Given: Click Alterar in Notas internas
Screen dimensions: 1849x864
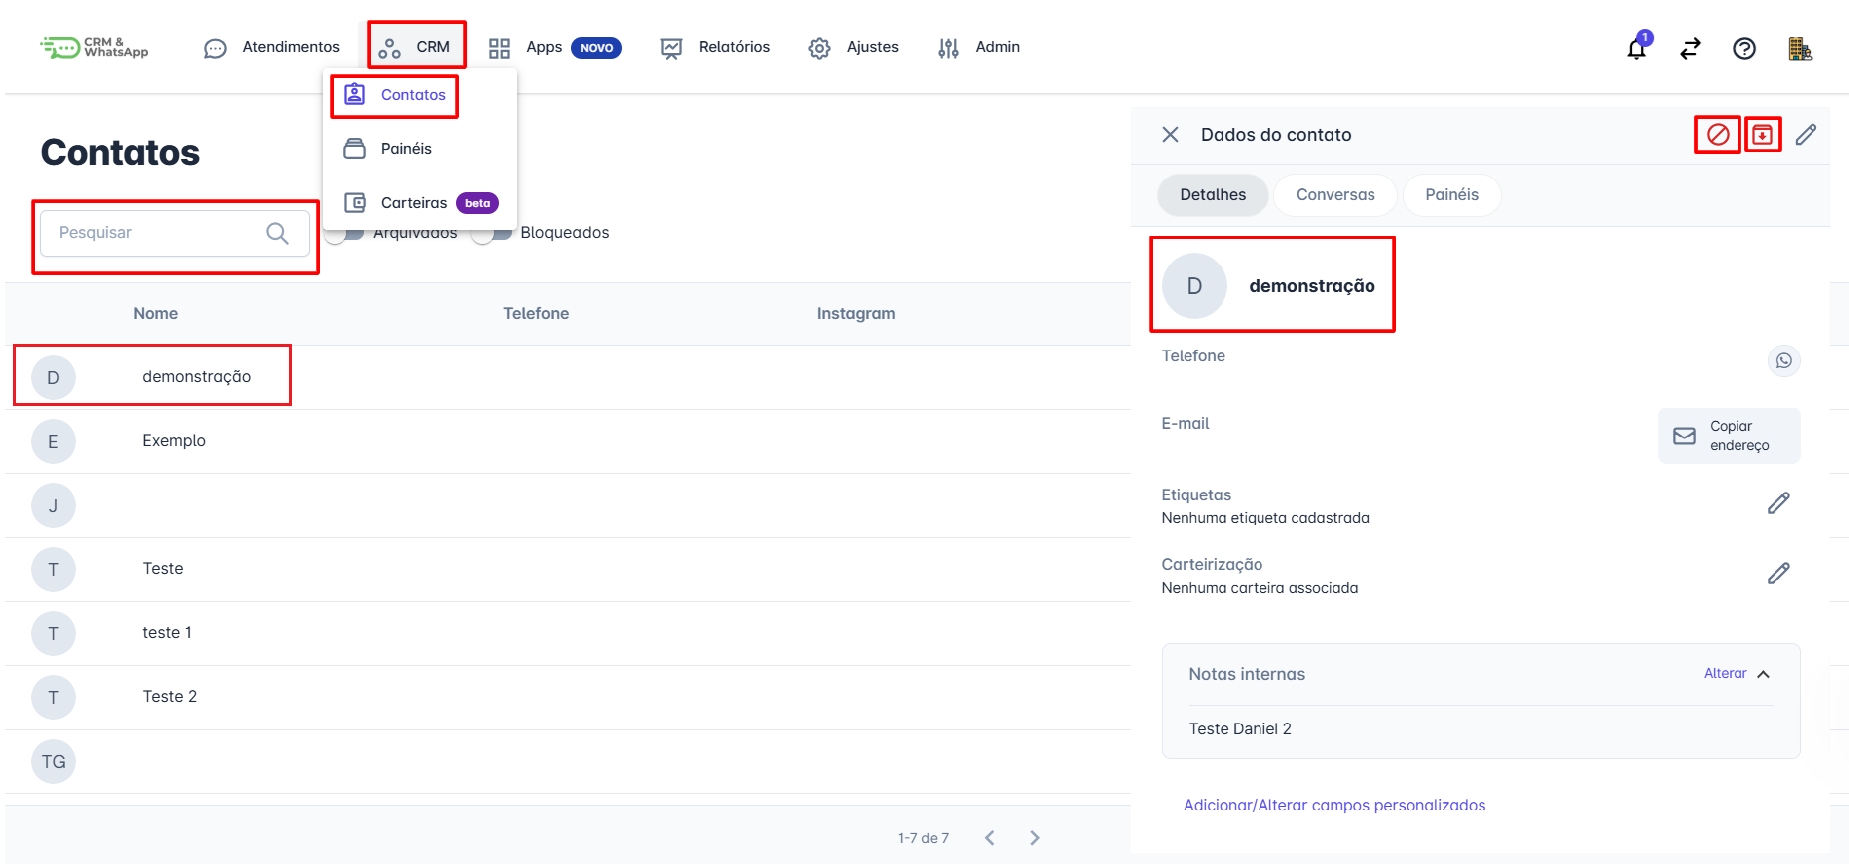Looking at the screenshot, I should coord(1725,674).
